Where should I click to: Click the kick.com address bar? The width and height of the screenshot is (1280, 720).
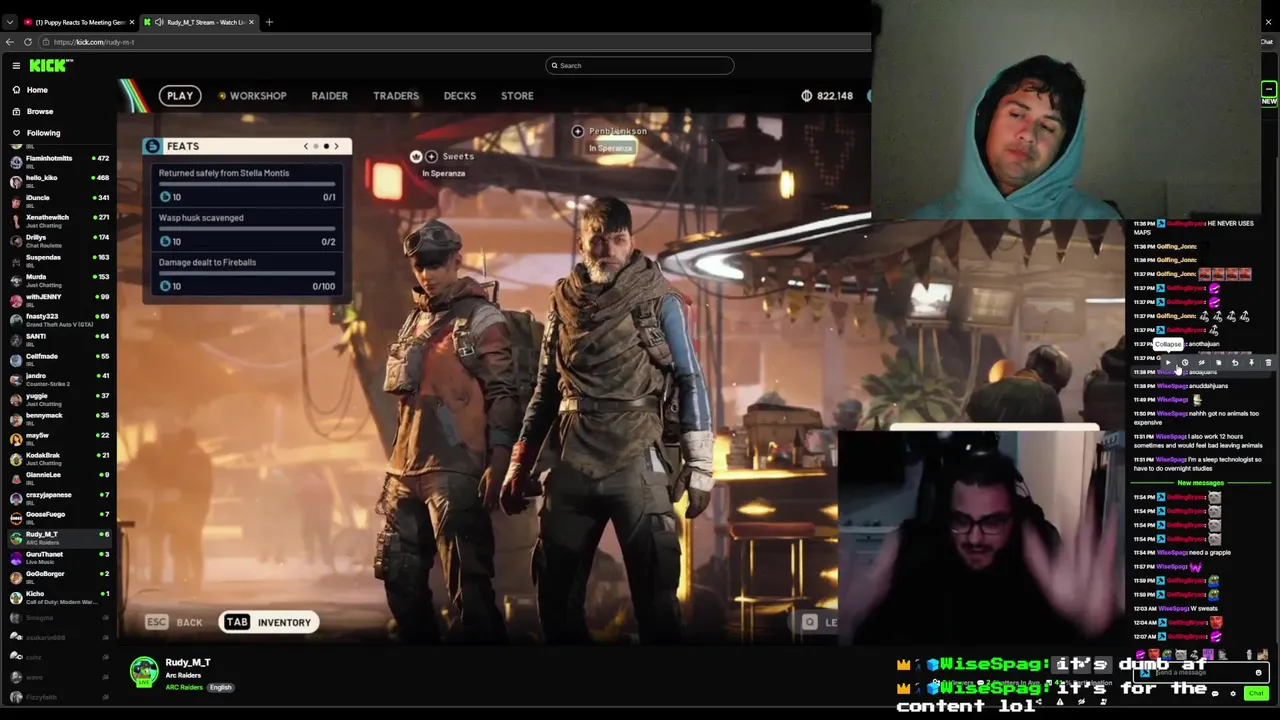coord(455,42)
